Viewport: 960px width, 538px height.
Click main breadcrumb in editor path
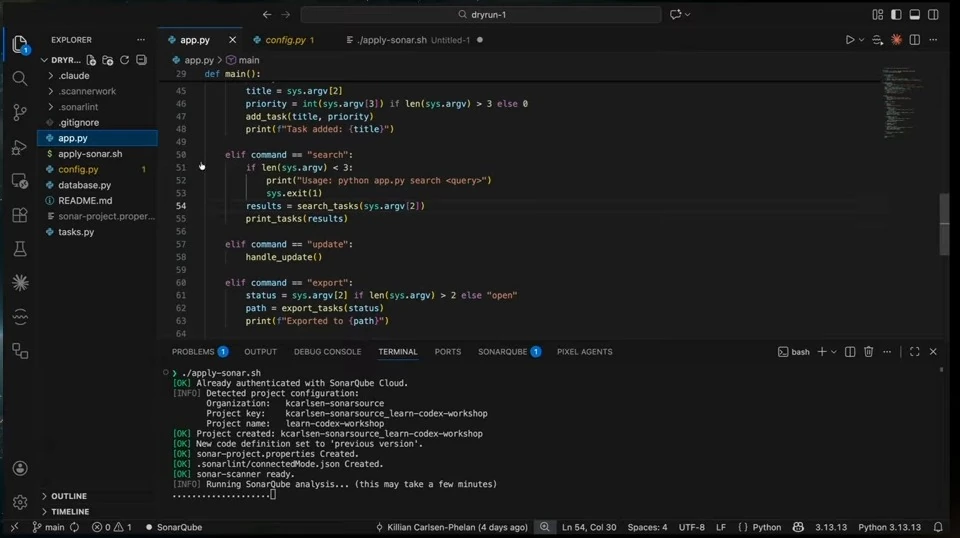242,60
